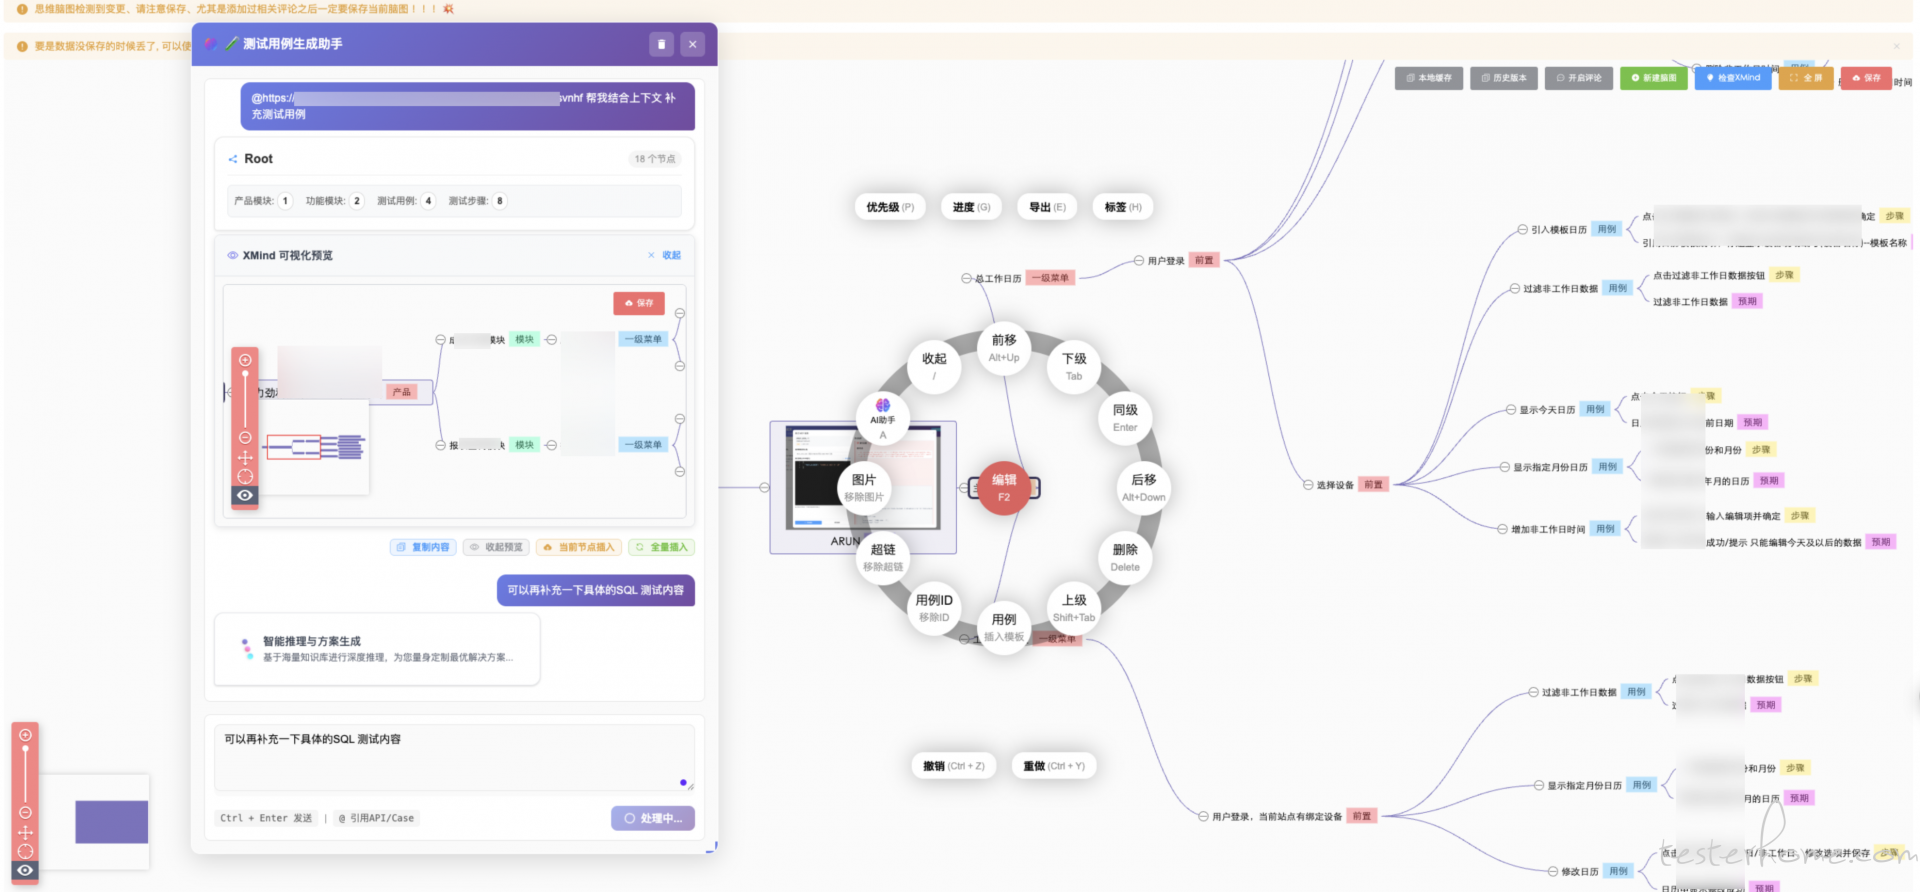This screenshot has width=1920, height=892.
Task: Click the 当前节点插入 button
Action: (579, 547)
